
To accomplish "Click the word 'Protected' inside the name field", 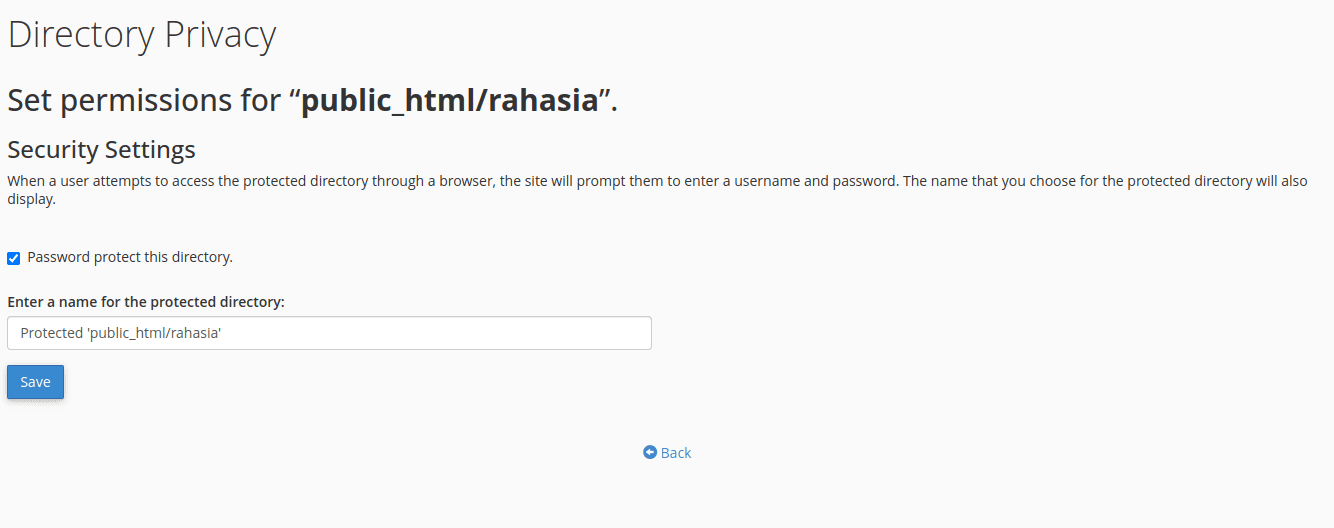I will (x=51, y=333).
